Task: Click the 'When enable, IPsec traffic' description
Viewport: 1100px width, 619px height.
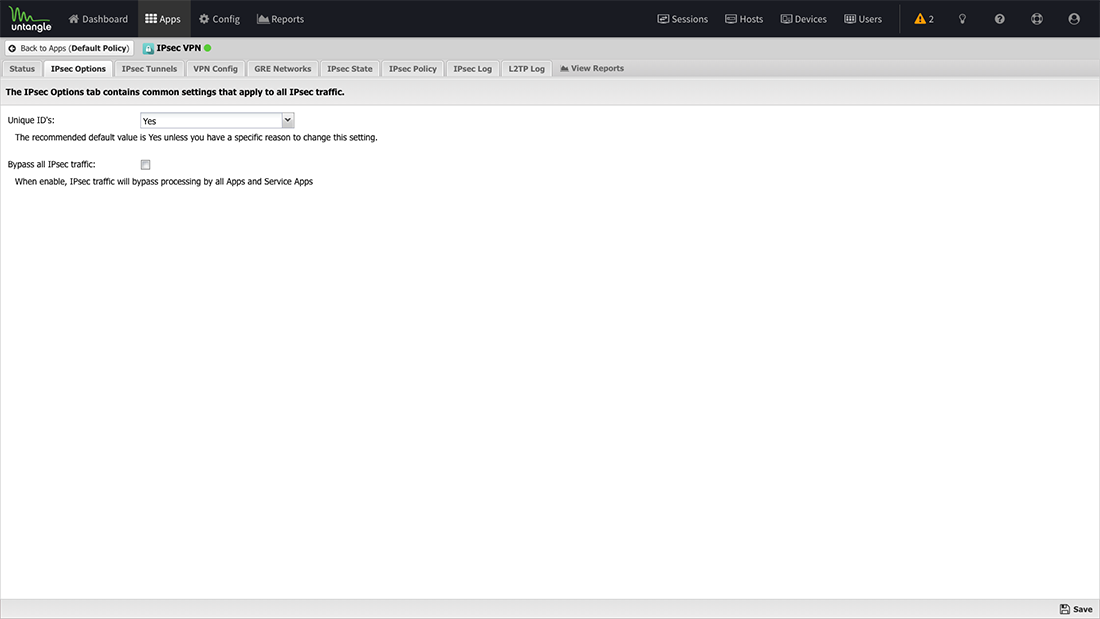Action: pos(163,182)
